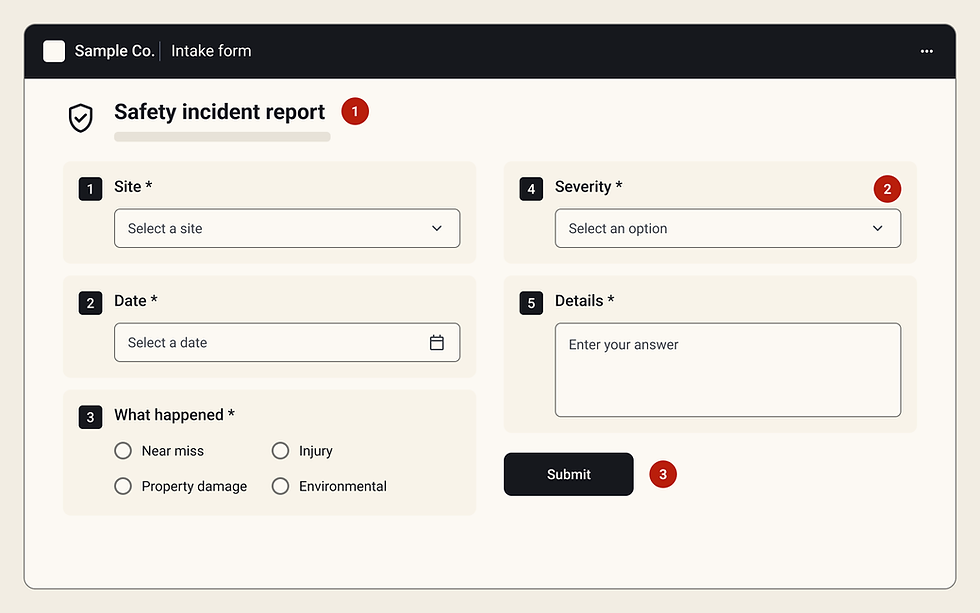
Task: Click the progress bar under the title
Action: pyautogui.click(x=222, y=137)
